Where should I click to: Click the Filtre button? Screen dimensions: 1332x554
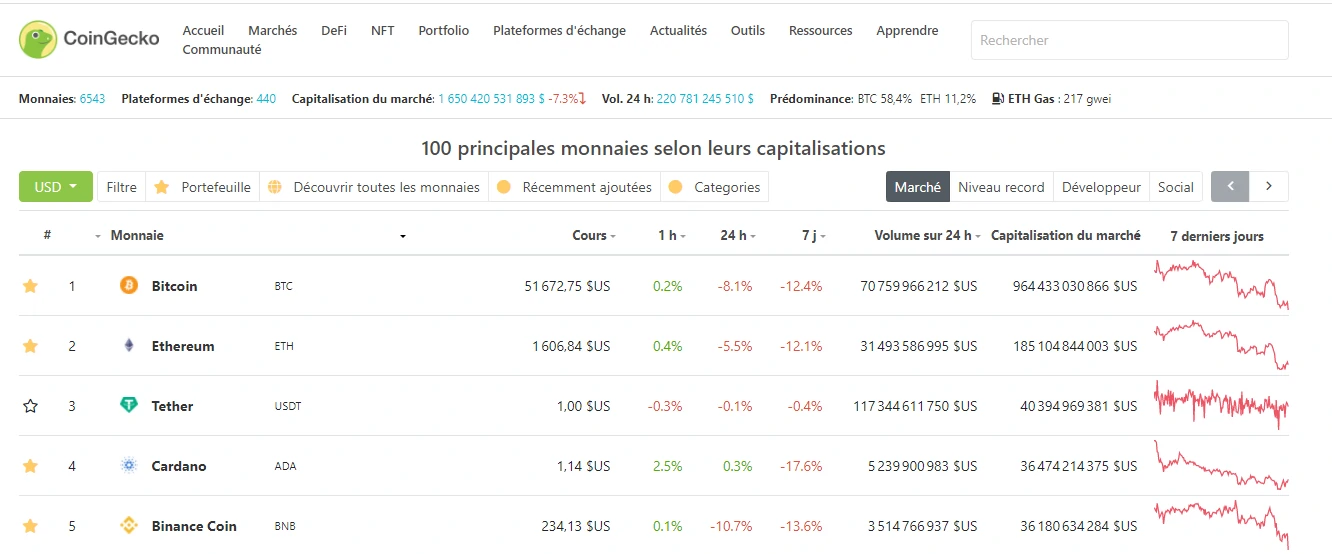(x=121, y=187)
